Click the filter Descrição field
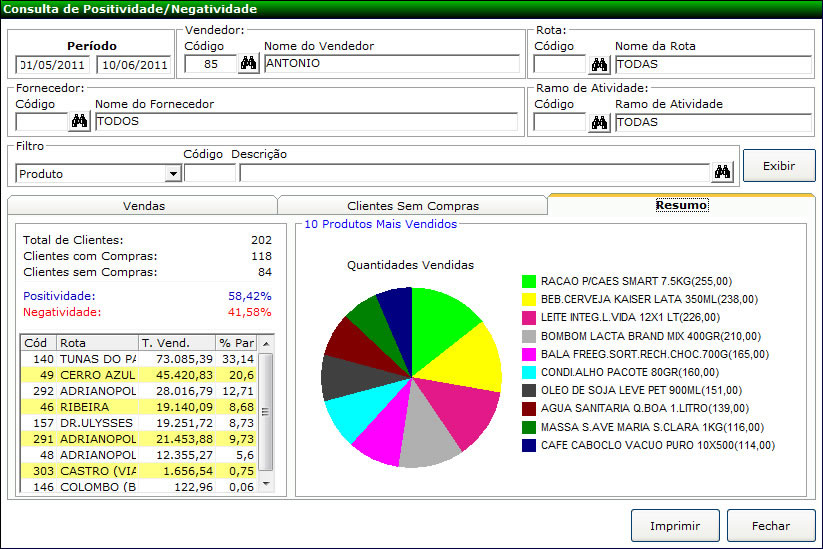Screen dimensions: 823x549 [474, 173]
